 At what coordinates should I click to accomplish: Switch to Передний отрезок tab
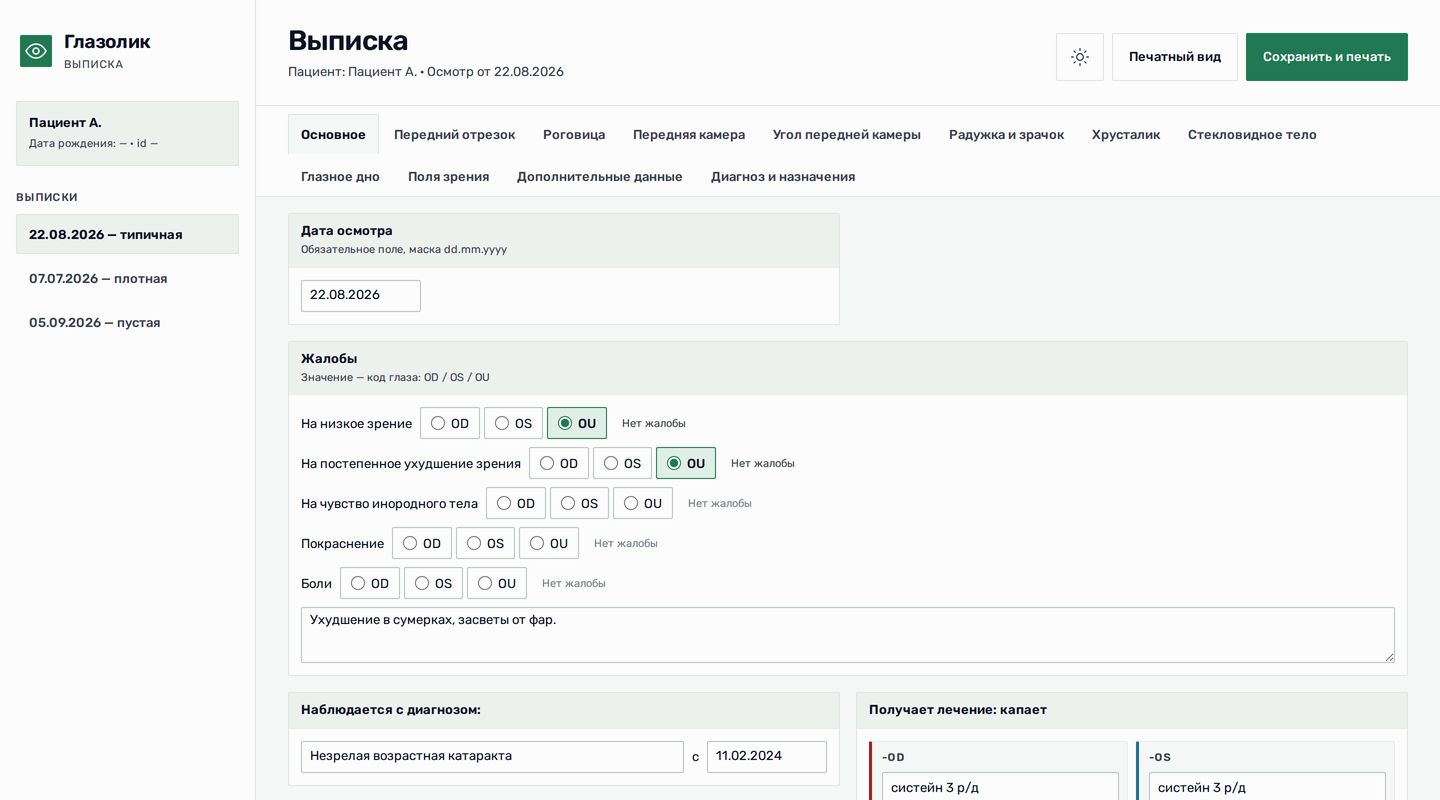point(455,134)
